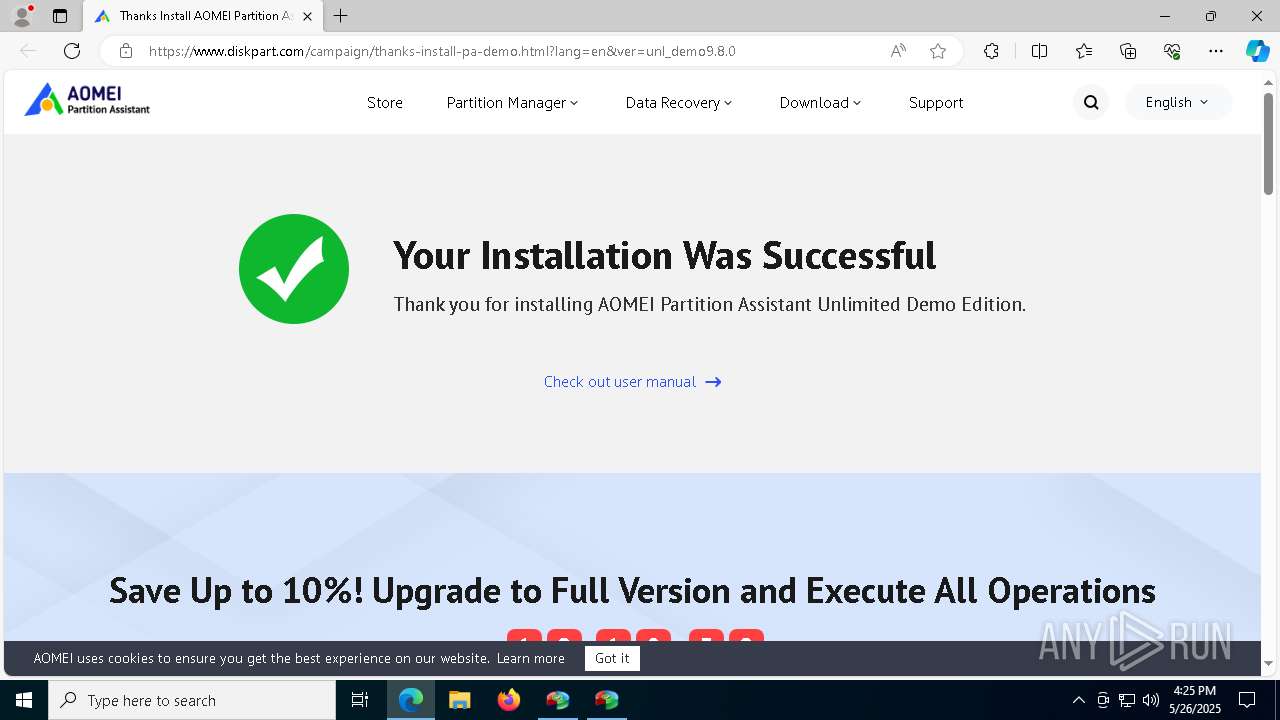Open a new tab with plus
Viewport: 1280px width, 720px height.
point(341,16)
